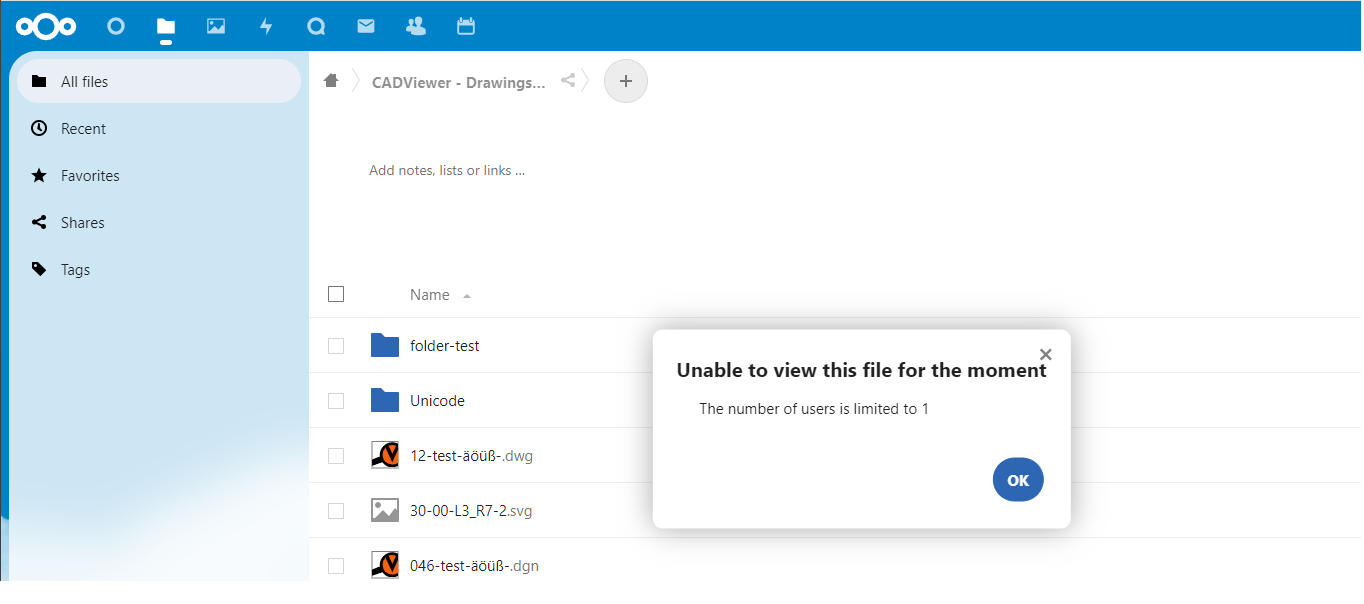Image resolution: width=1364 pixels, height=604 pixels.
Task: Open the Calendar app
Action: (x=466, y=25)
